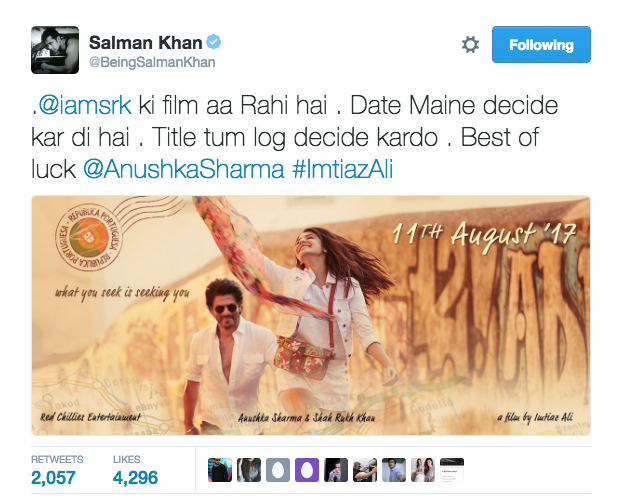Open the tweet author's profile picture

point(55,50)
